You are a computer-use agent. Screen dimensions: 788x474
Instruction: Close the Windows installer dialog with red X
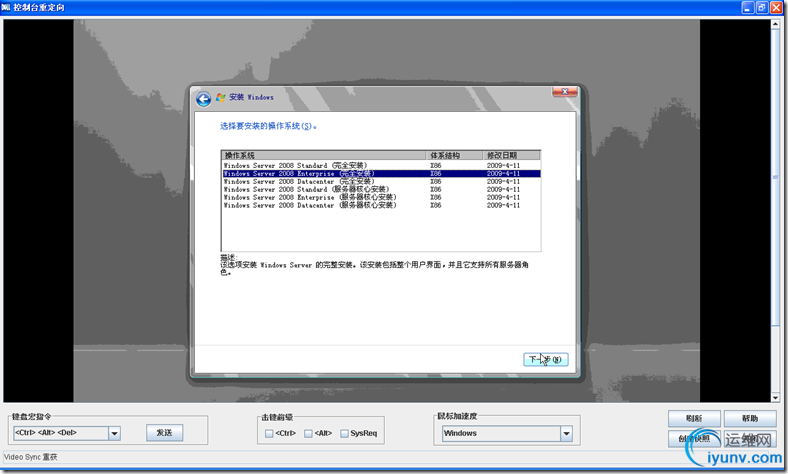[565, 91]
